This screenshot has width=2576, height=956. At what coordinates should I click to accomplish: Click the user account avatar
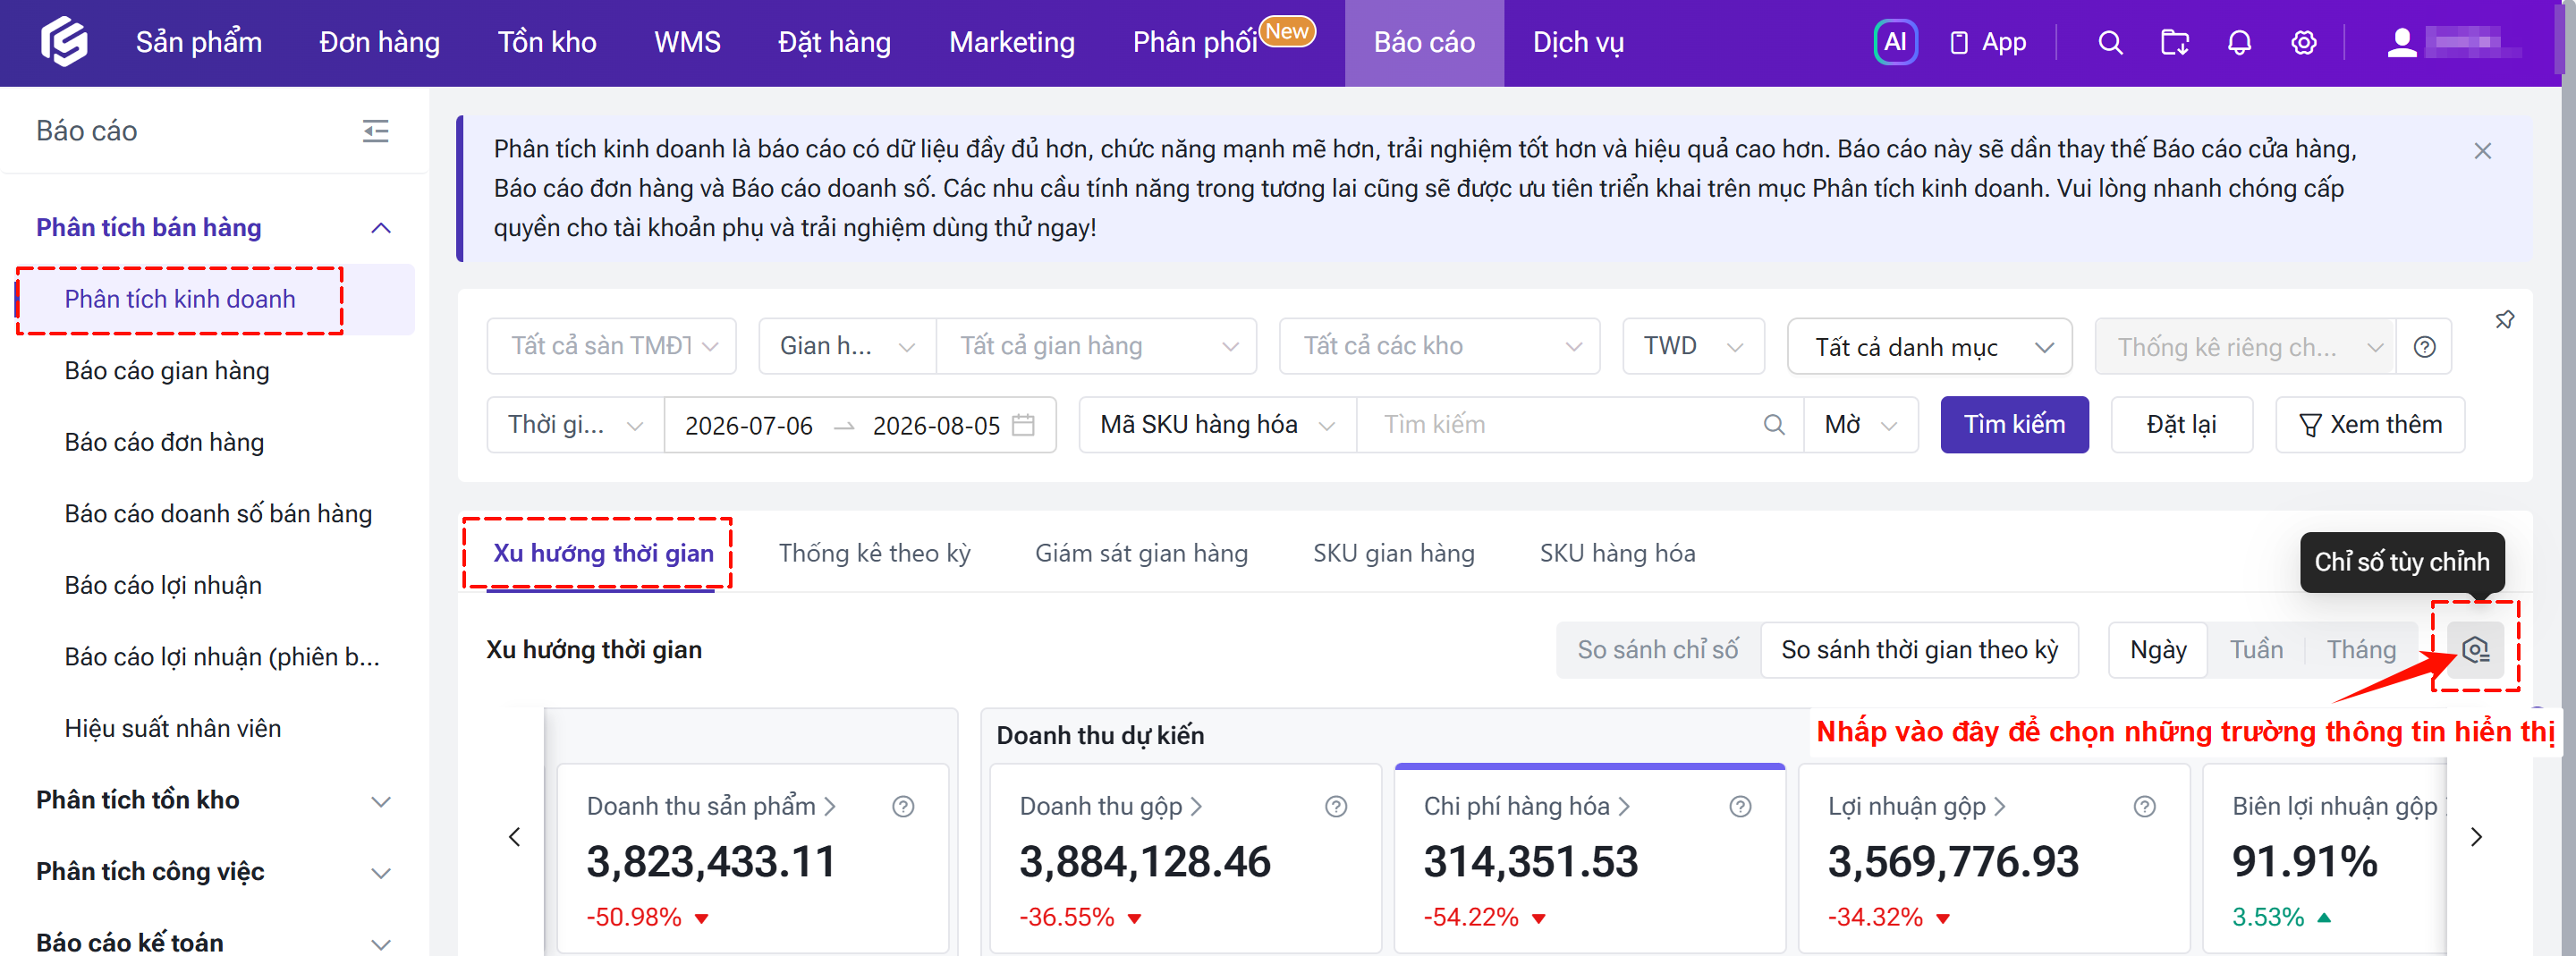tap(2402, 42)
